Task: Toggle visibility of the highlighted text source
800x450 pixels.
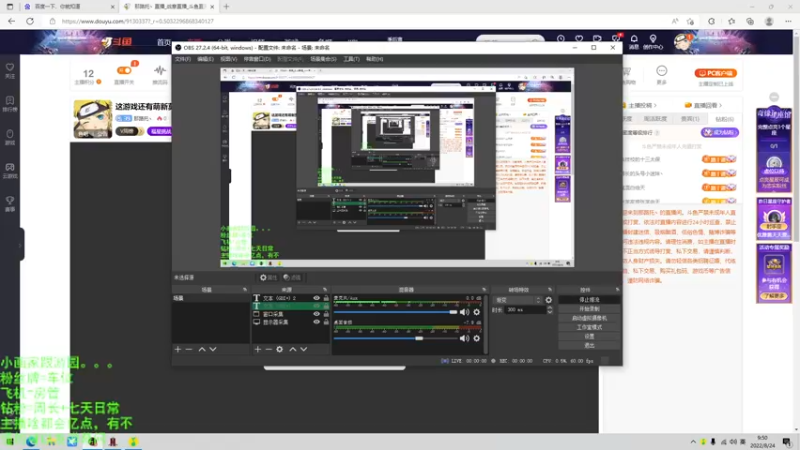Action: pos(316,306)
